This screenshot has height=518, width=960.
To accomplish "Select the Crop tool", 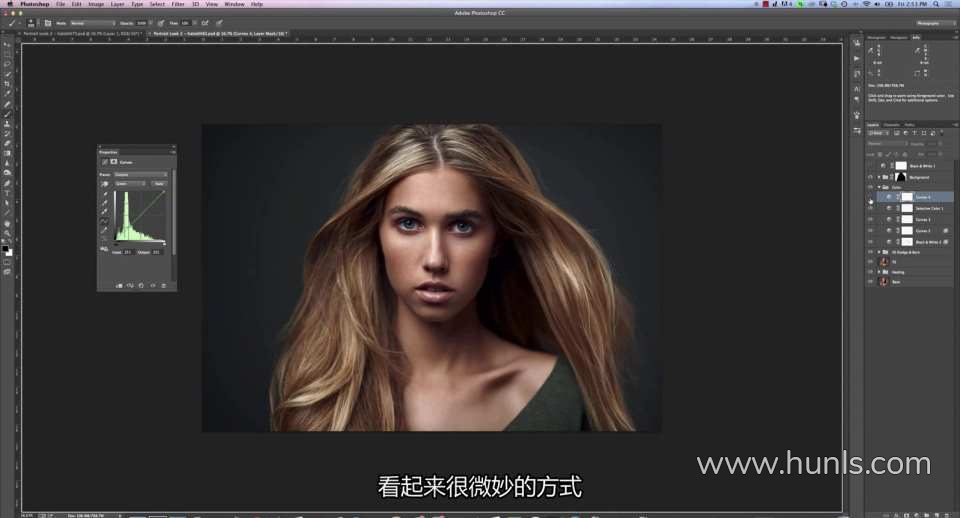I will (7, 84).
